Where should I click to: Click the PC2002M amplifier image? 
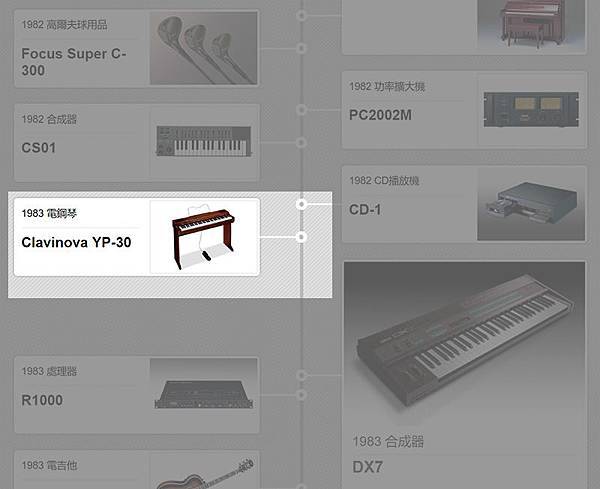532,109
